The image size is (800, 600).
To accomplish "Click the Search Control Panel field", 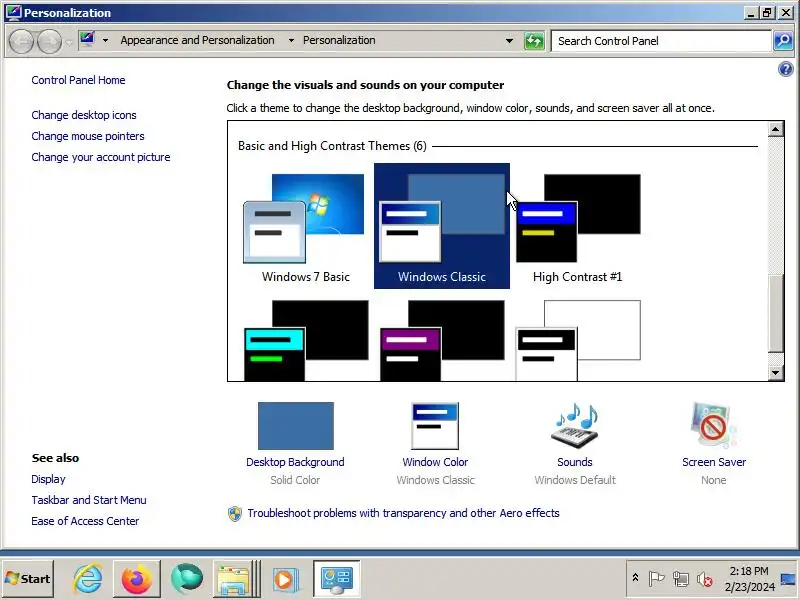I will (x=661, y=41).
